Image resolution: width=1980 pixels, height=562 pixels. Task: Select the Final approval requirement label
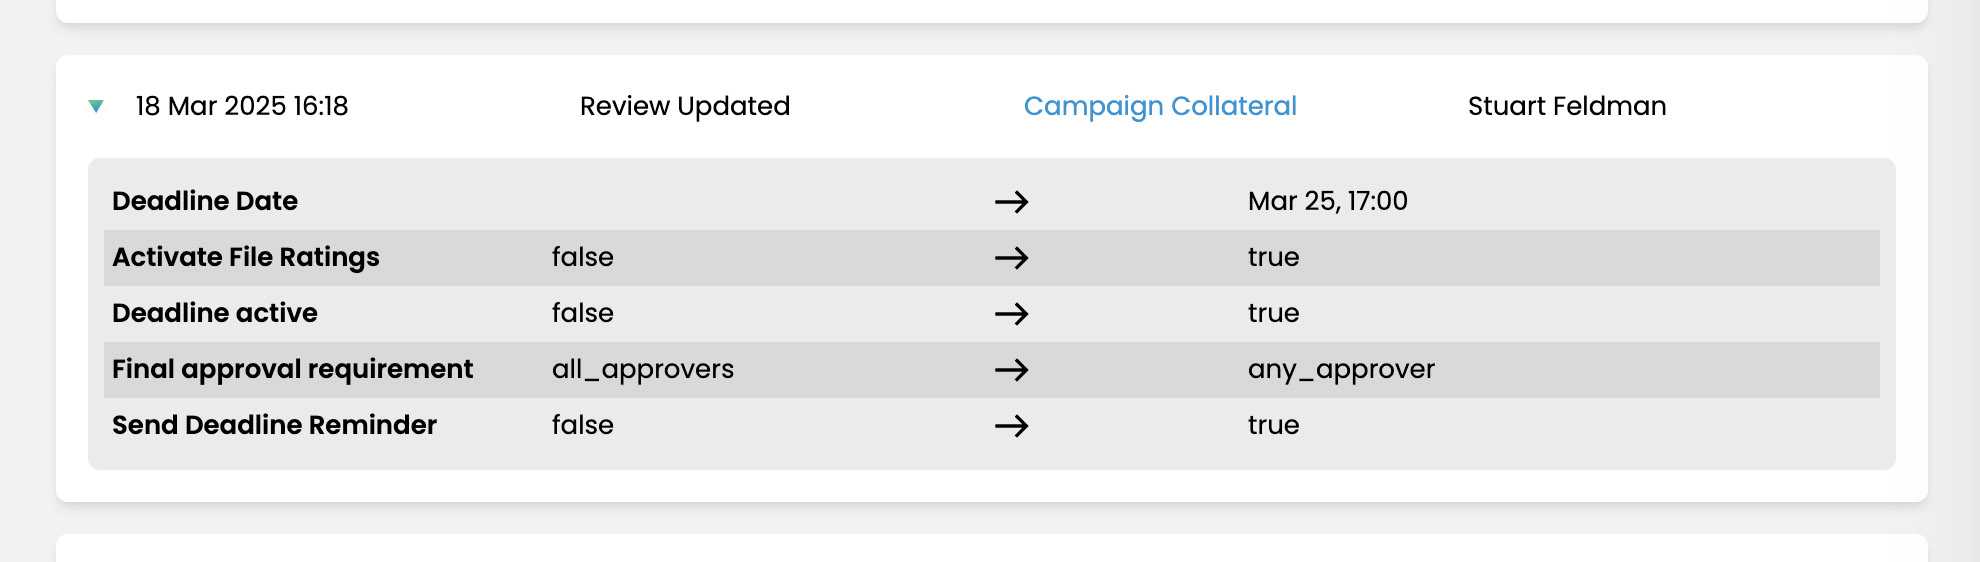[292, 369]
